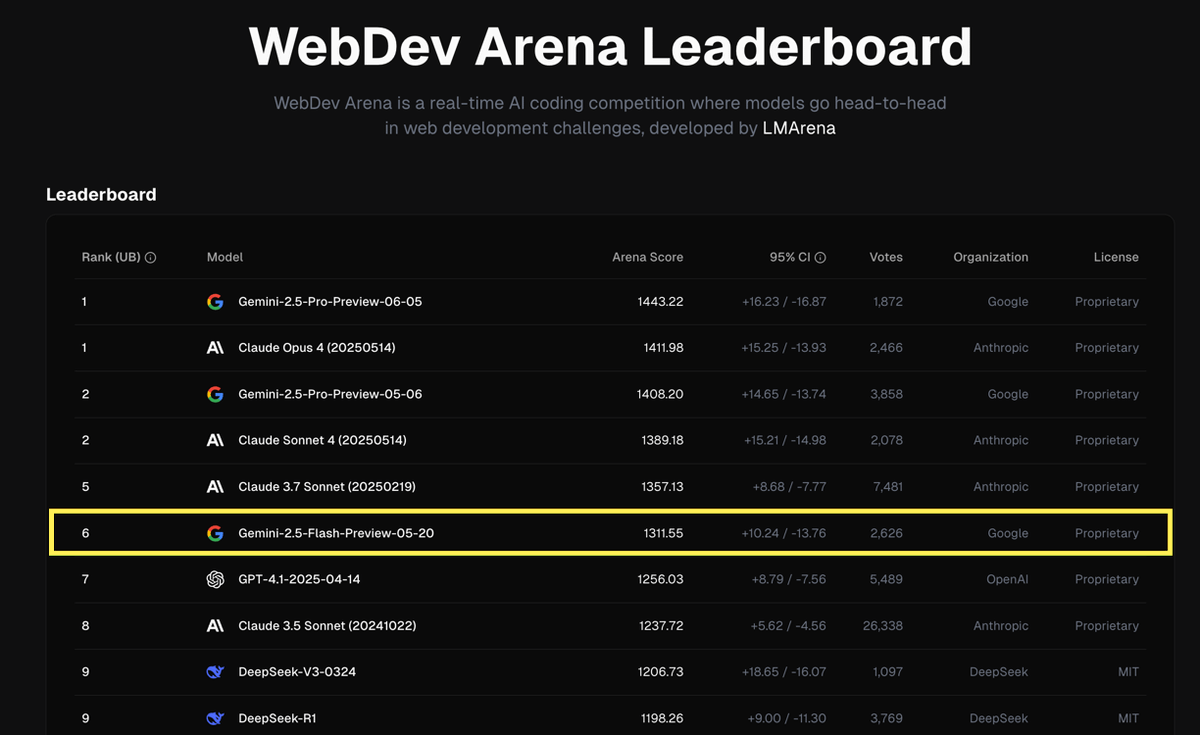Click the 1198.26 arena score value

click(662, 718)
